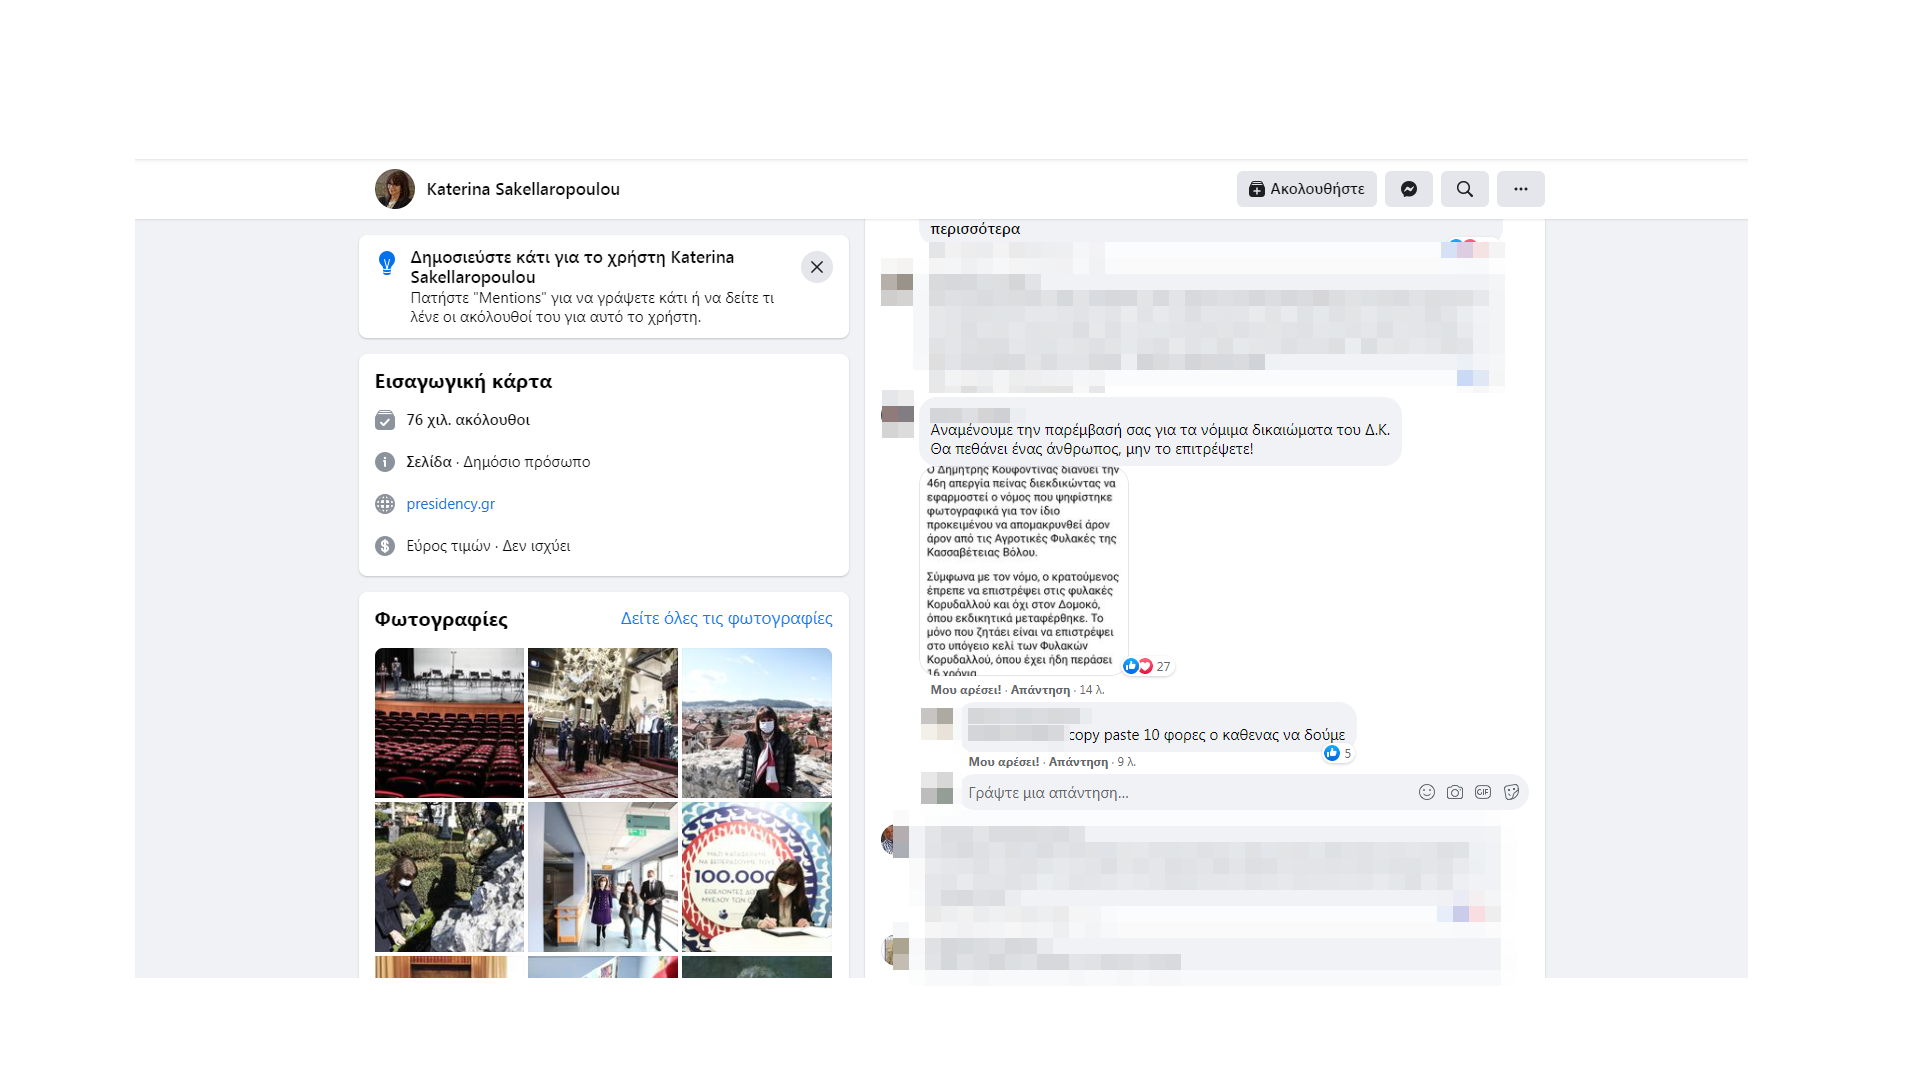Click the Ακολουθήστε follow button
The width and height of the screenshot is (1920, 1080).
pos(1306,189)
